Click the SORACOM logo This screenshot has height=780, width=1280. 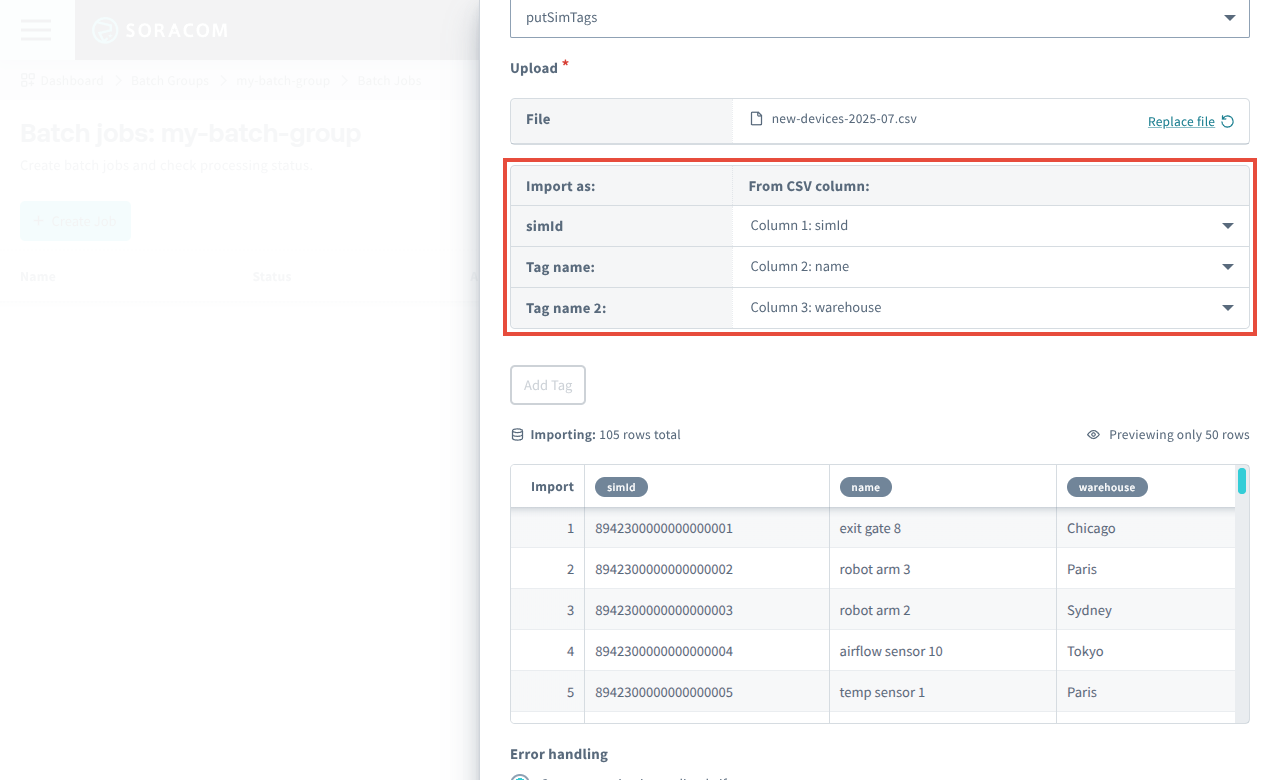158,30
